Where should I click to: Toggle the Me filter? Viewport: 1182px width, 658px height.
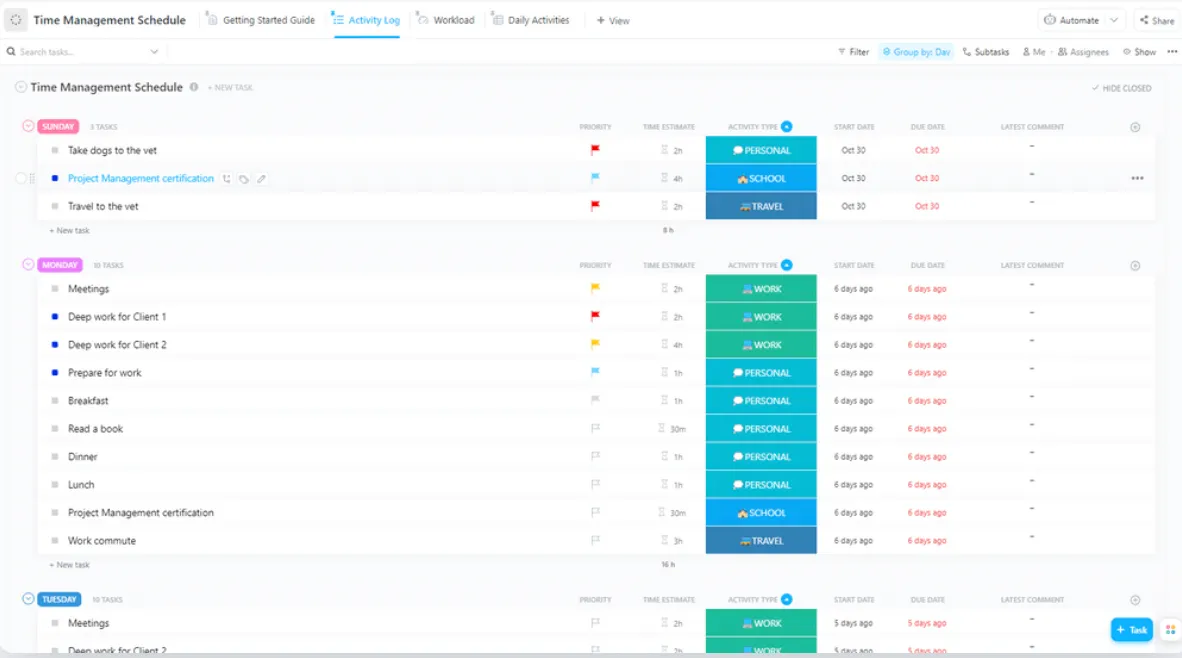[x=1033, y=52]
